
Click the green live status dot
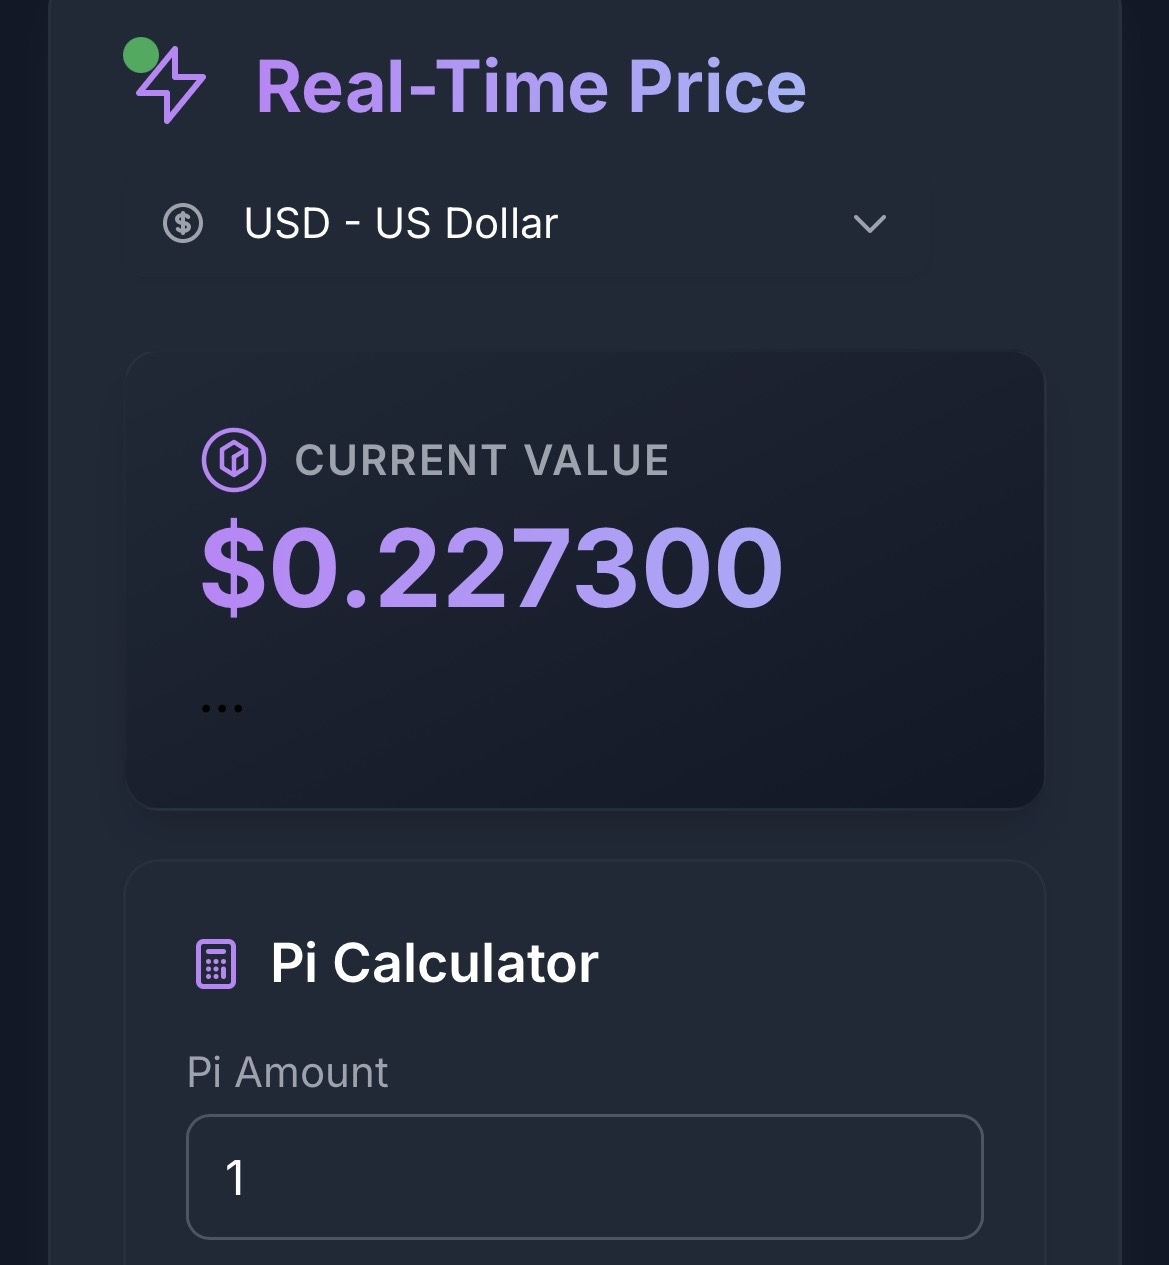[x=141, y=55]
